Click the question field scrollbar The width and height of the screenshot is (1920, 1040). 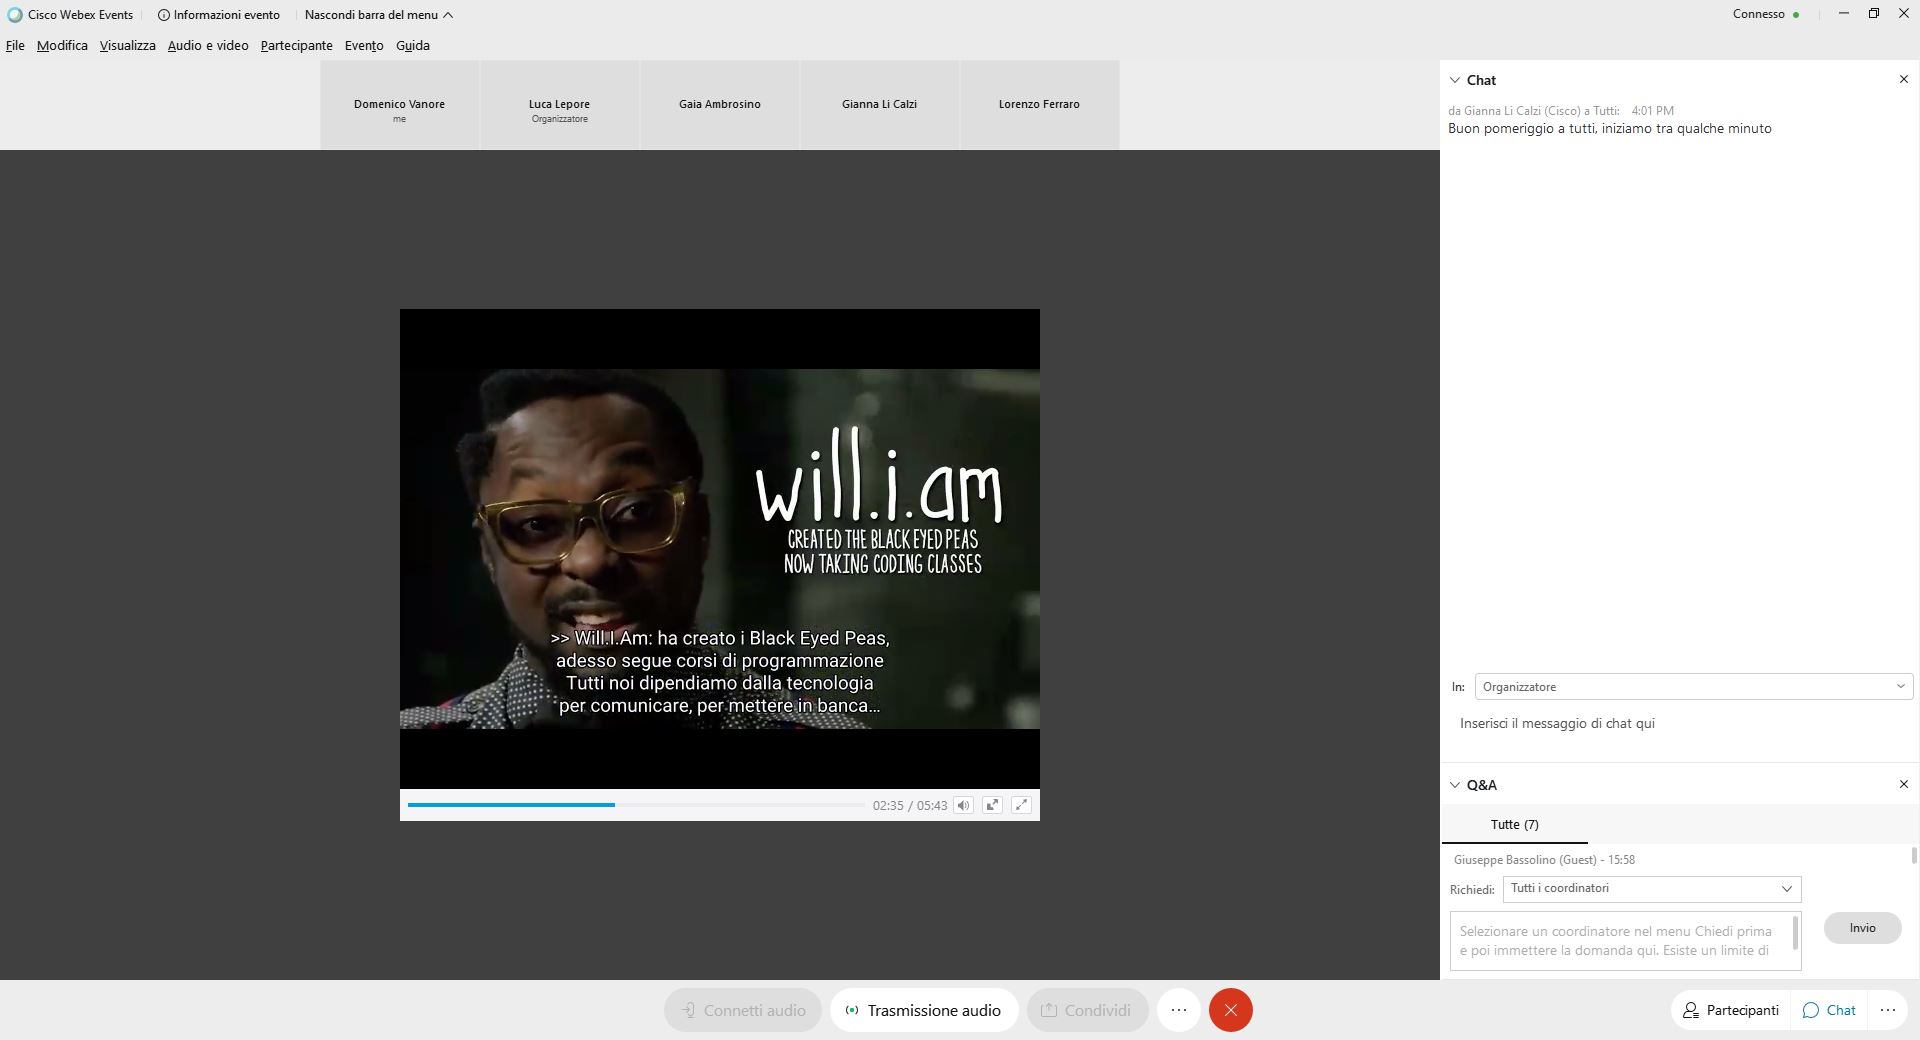point(1796,934)
